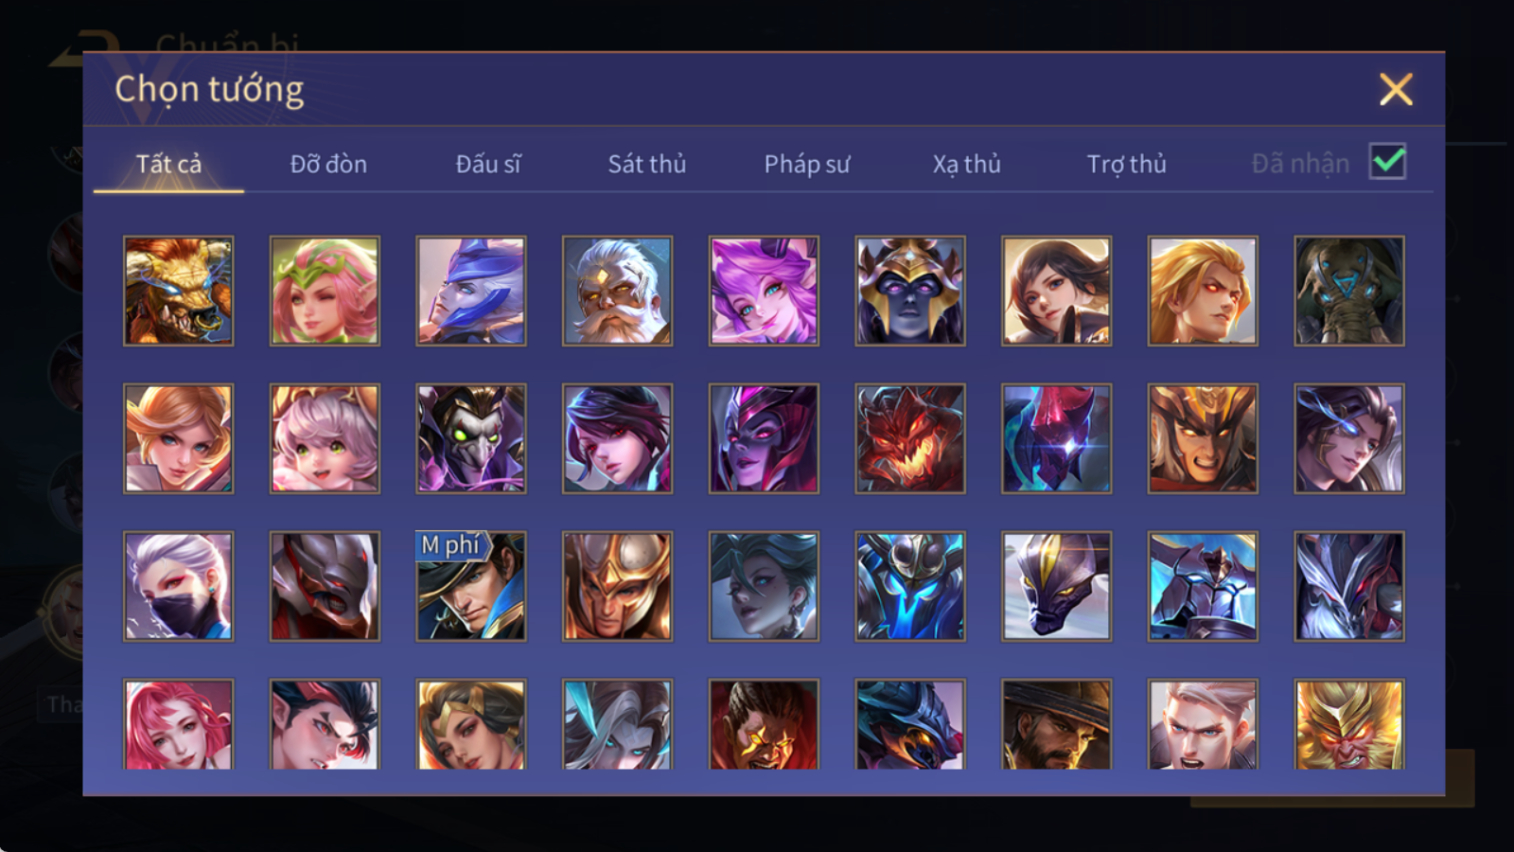Pick the green-eyed purple jester hero
The image size is (1514, 852).
(471, 439)
